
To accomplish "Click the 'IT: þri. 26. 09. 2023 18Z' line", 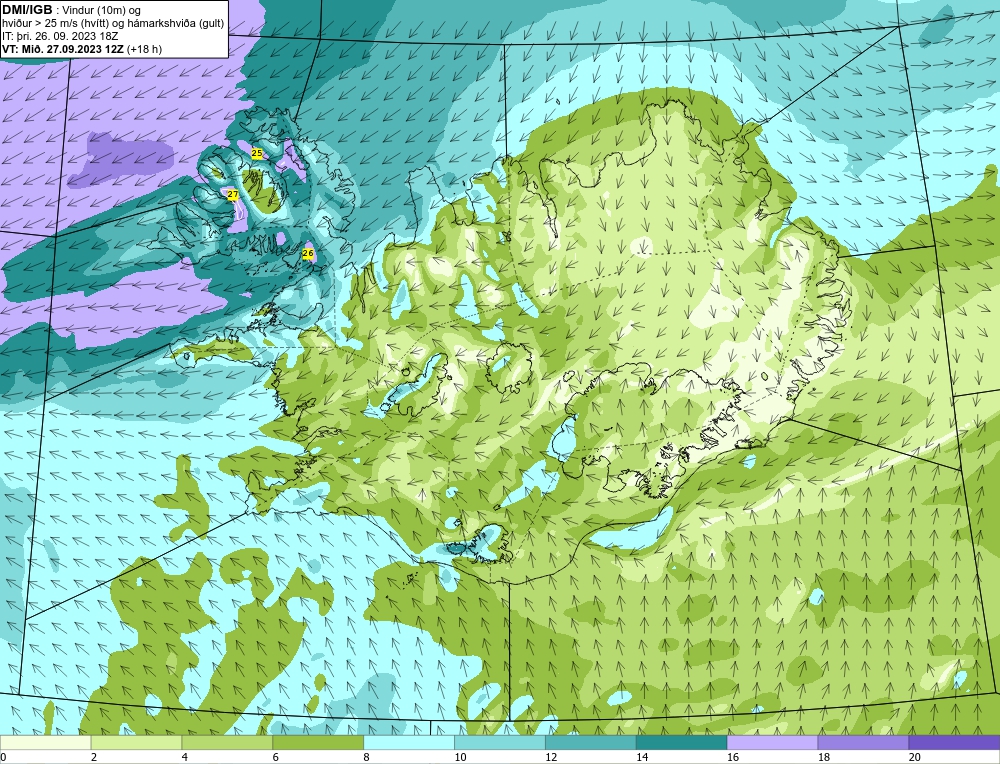I will [x=61, y=36].
